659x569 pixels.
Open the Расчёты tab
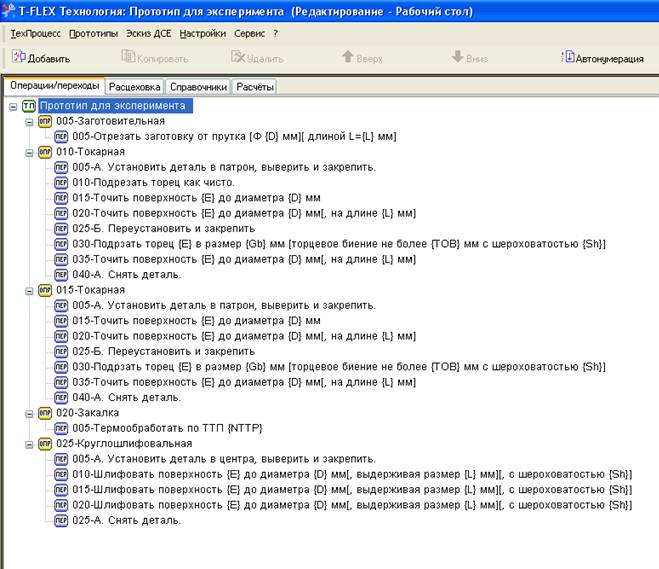tap(254, 87)
